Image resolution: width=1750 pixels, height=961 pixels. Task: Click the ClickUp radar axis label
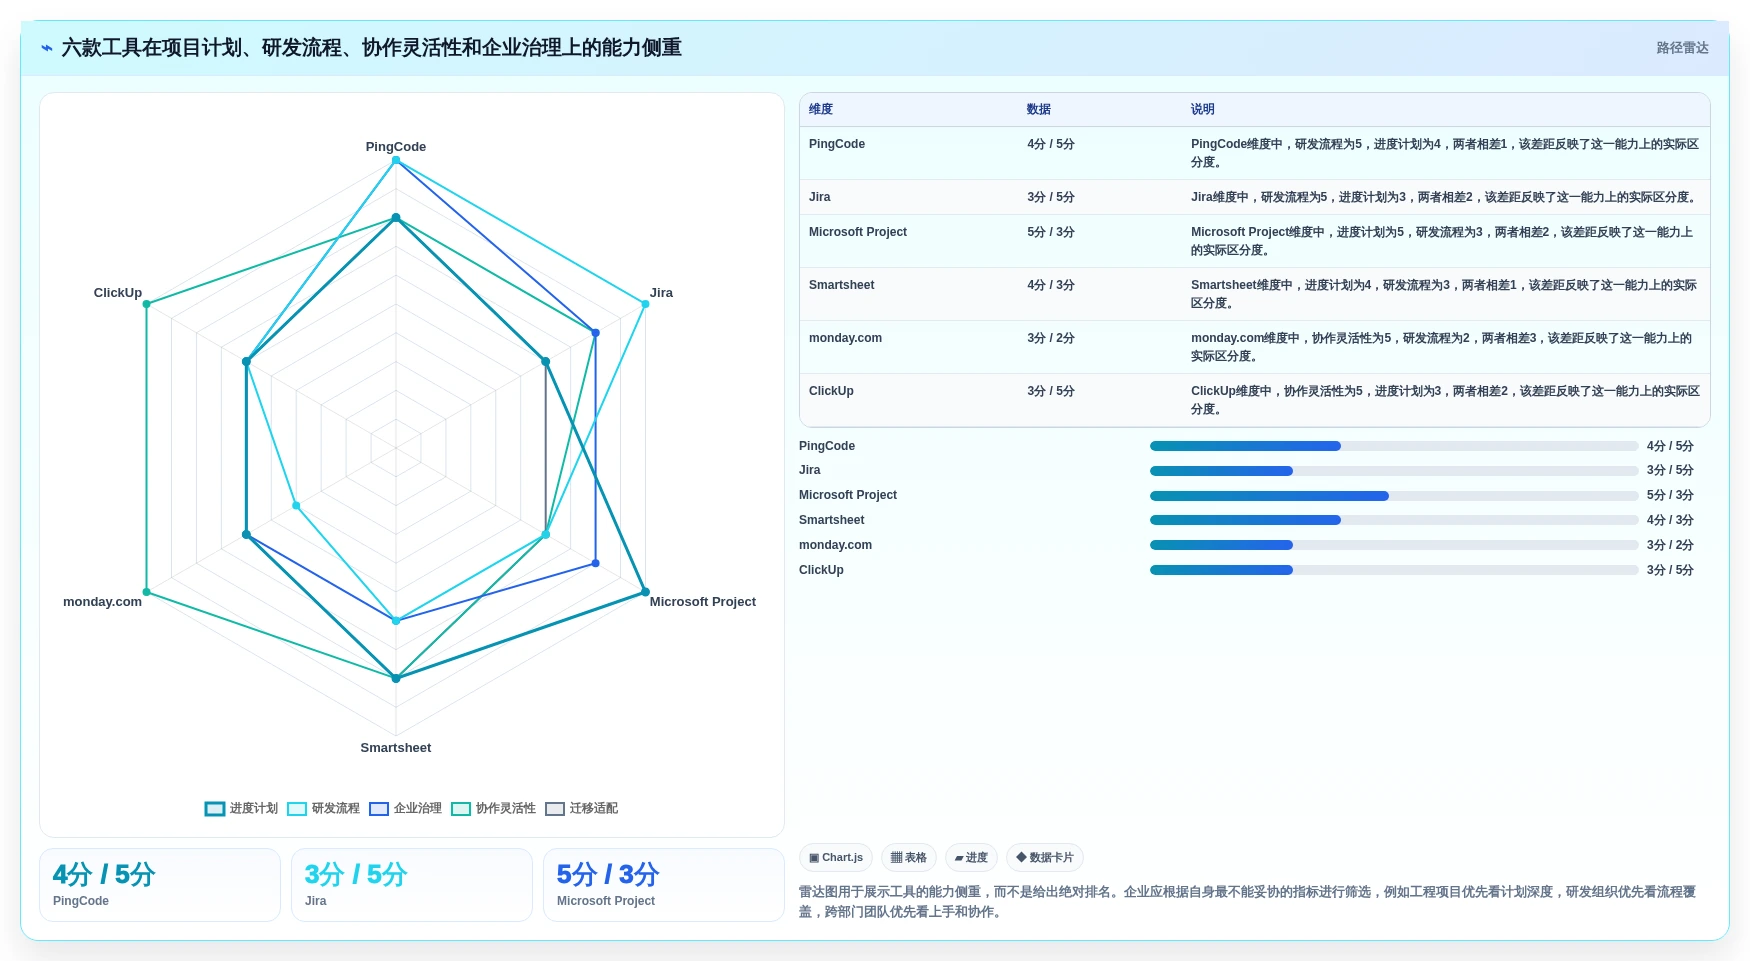[118, 293]
